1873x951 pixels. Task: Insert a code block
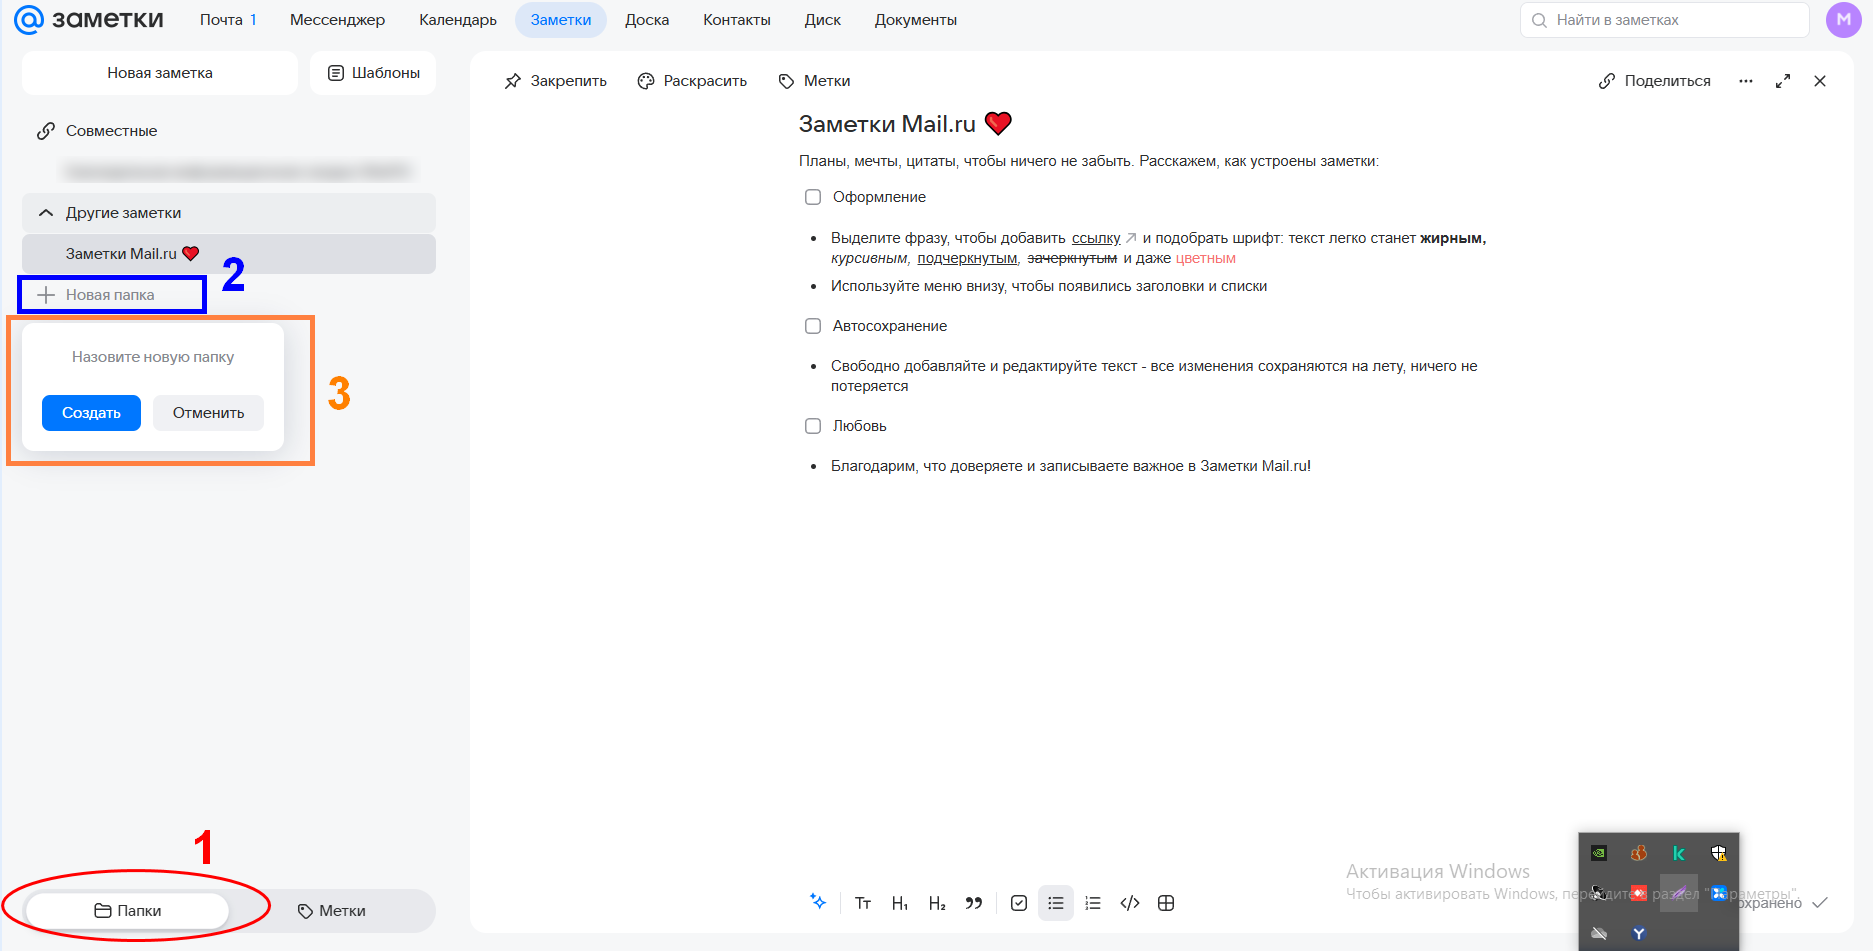[1130, 903]
